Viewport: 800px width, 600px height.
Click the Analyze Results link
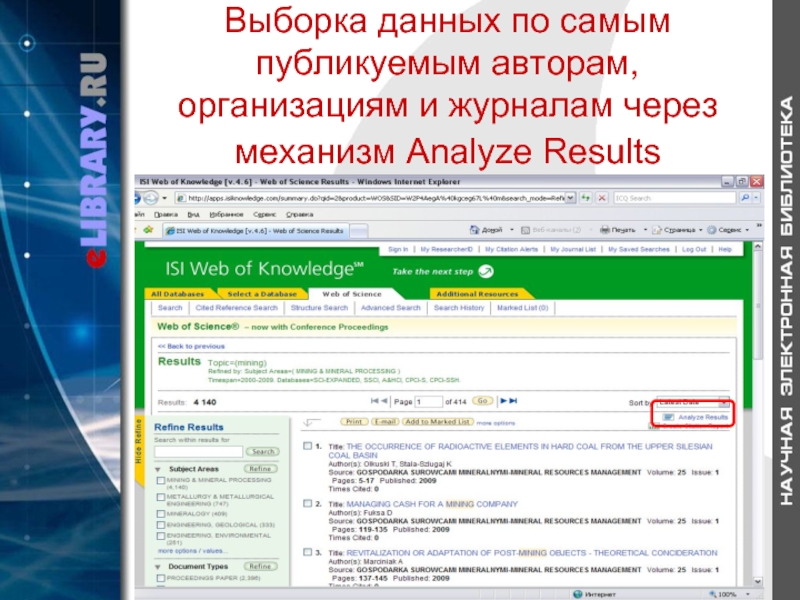click(702, 417)
